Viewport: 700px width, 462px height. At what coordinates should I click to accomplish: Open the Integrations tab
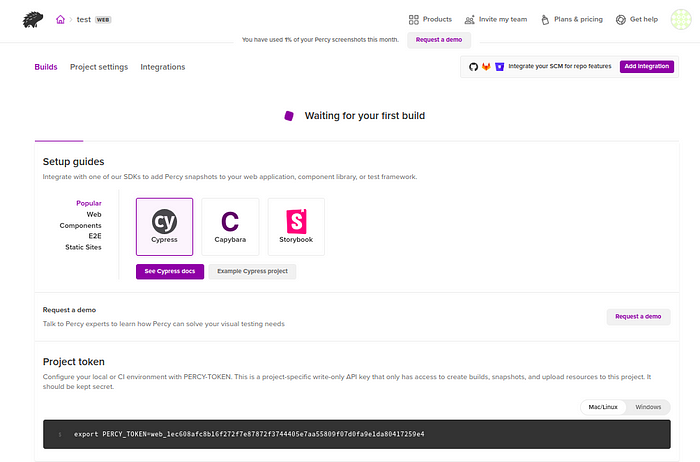(162, 67)
